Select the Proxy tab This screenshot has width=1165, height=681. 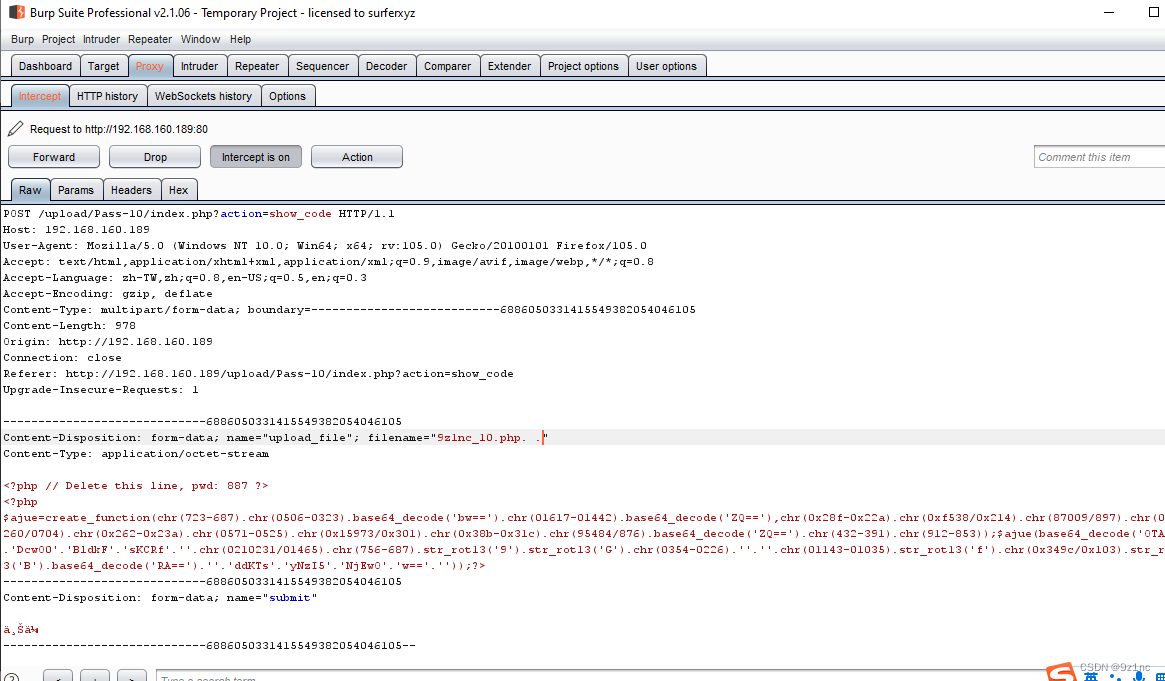149,66
